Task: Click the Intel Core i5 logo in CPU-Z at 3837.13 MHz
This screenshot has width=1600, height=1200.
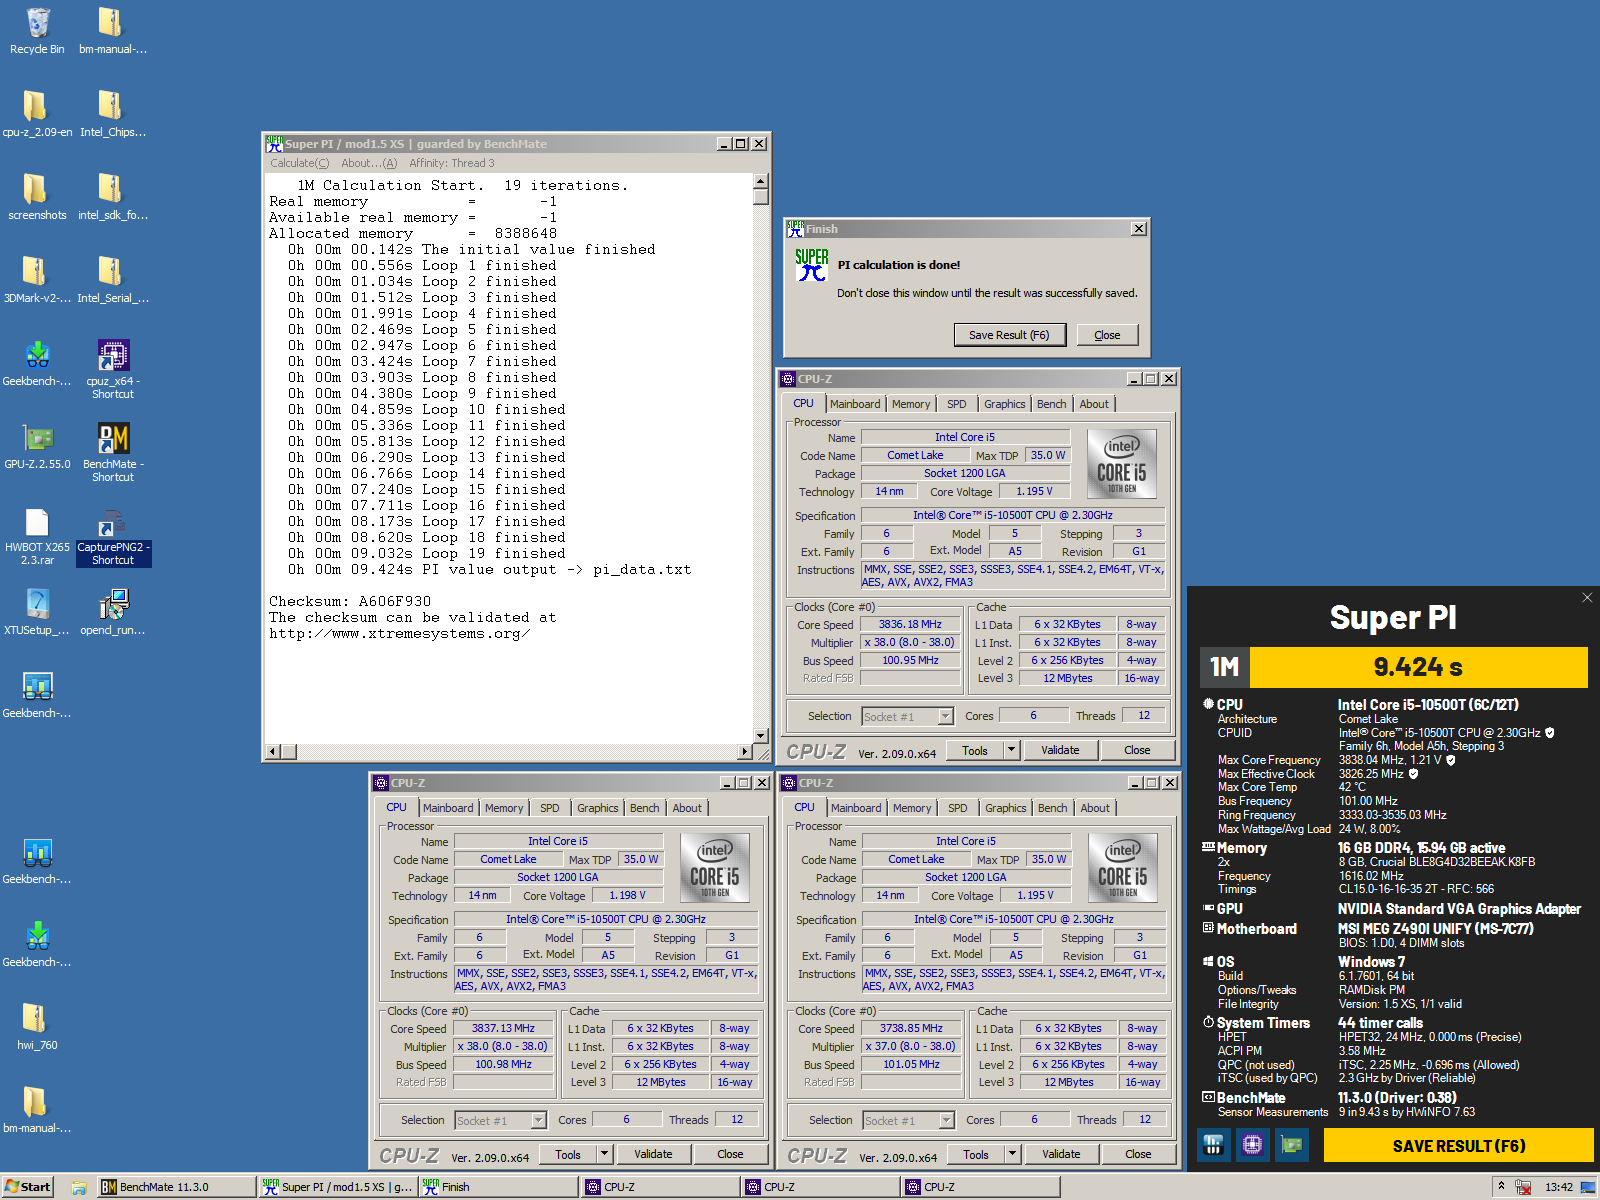Action: click(x=715, y=868)
